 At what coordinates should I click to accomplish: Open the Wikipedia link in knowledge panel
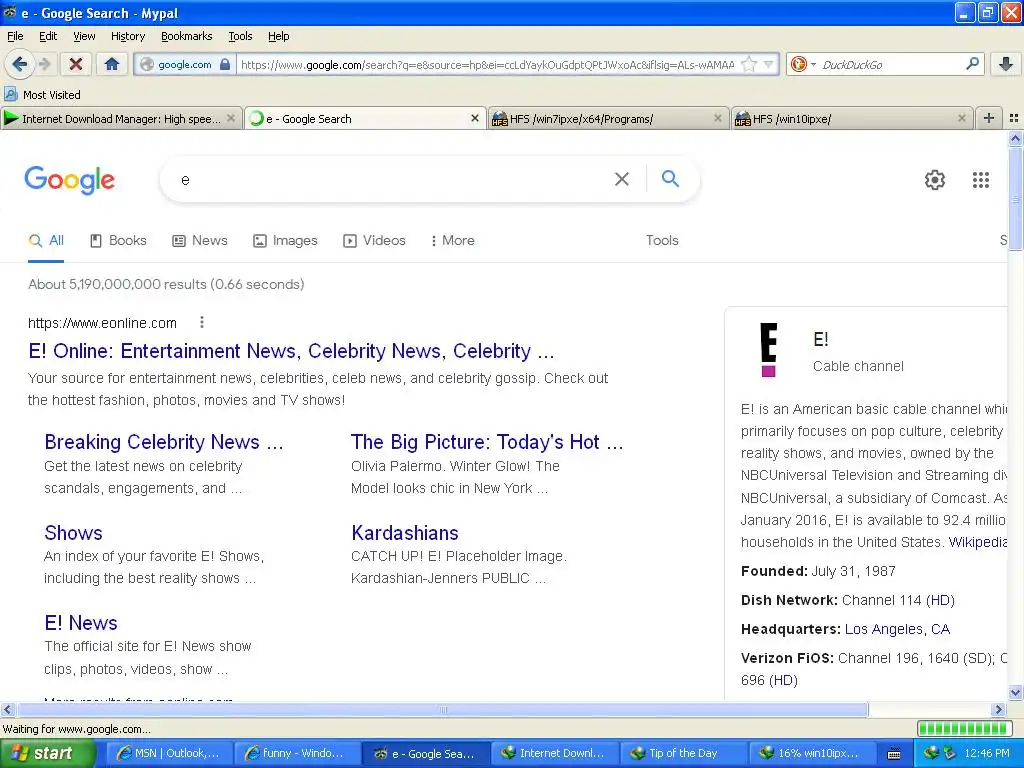coord(978,542)
